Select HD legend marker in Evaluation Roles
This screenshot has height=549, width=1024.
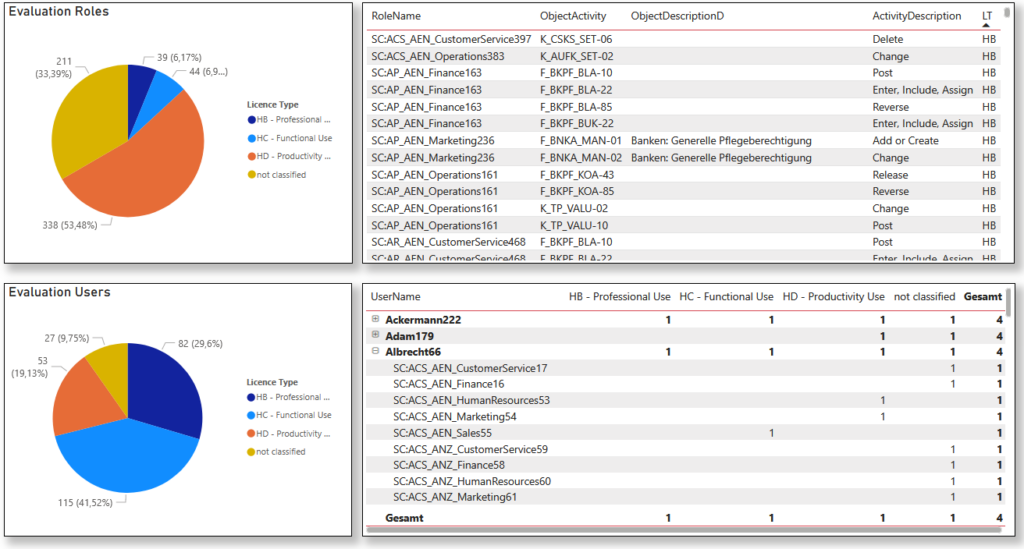coord(252,156)
